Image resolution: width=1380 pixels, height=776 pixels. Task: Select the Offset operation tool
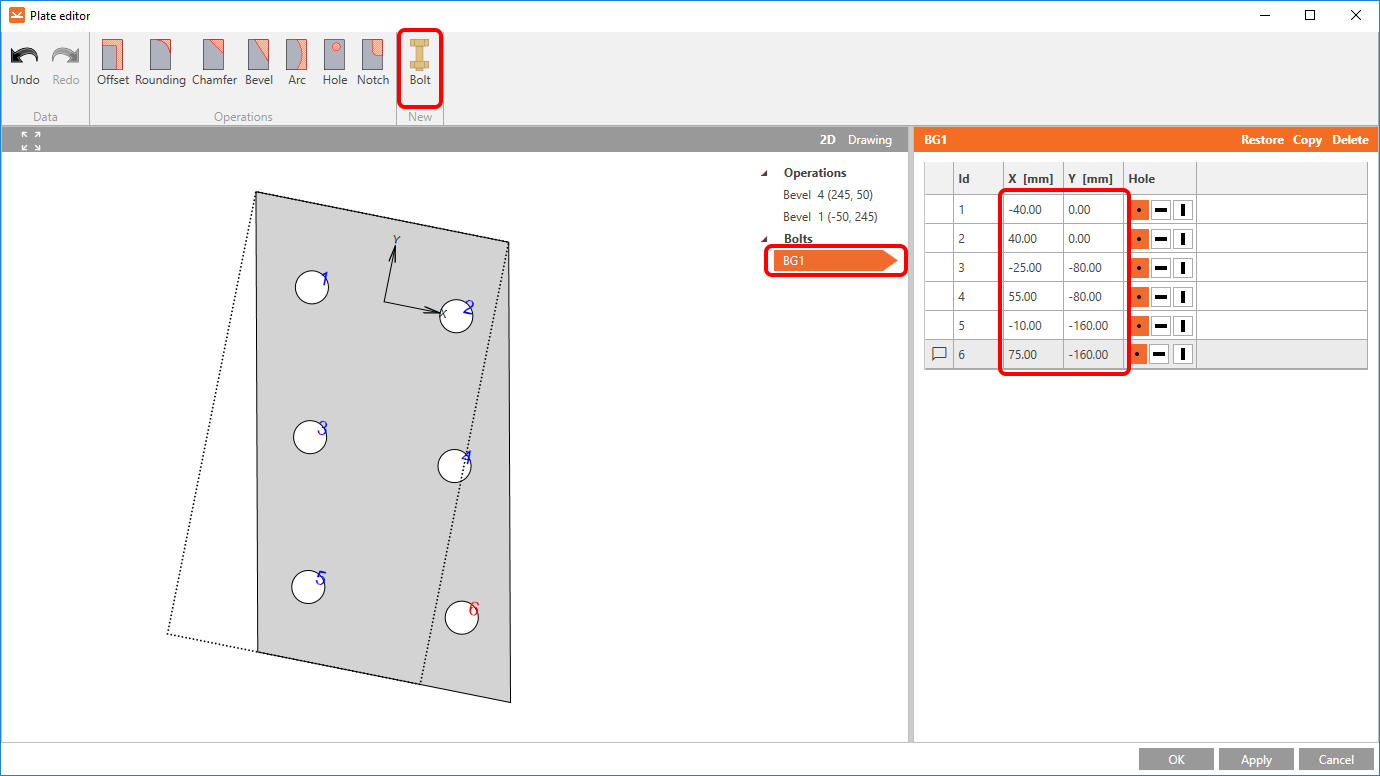[x=112, y=63]
